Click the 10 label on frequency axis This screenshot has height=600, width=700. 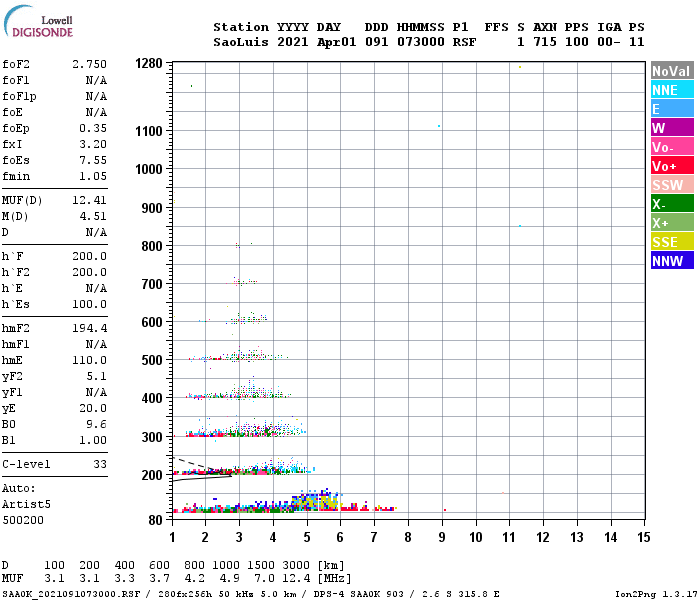pyautogui.click(x=475, y=537)
